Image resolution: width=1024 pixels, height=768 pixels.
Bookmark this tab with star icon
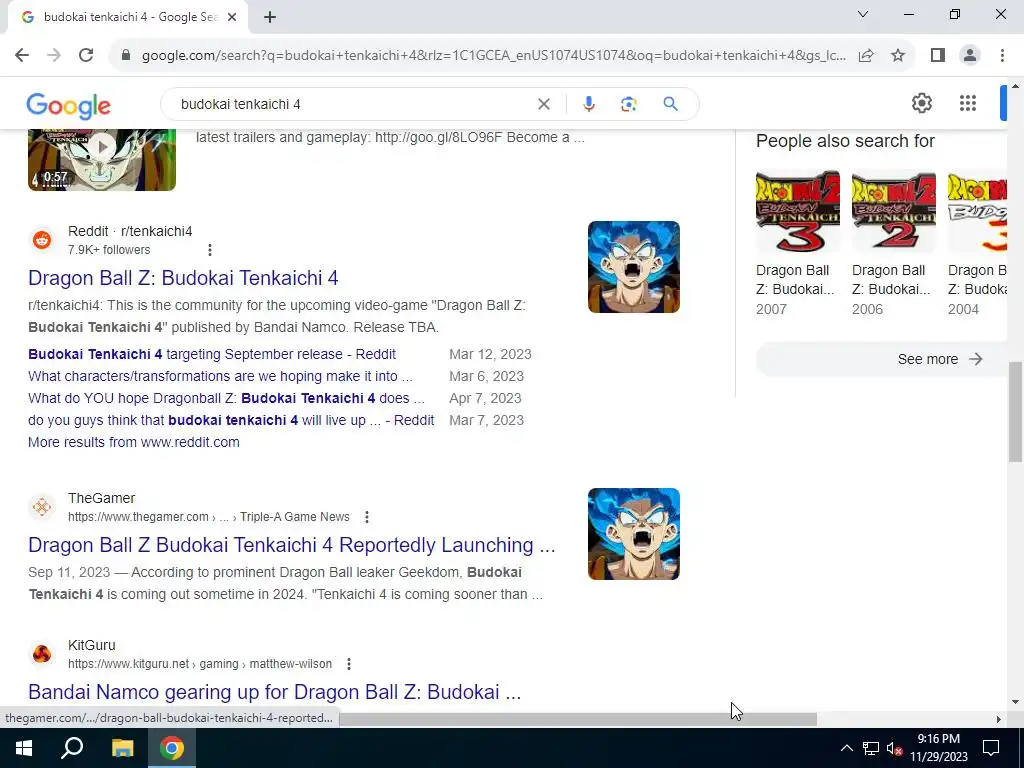[x=898, y=56]
